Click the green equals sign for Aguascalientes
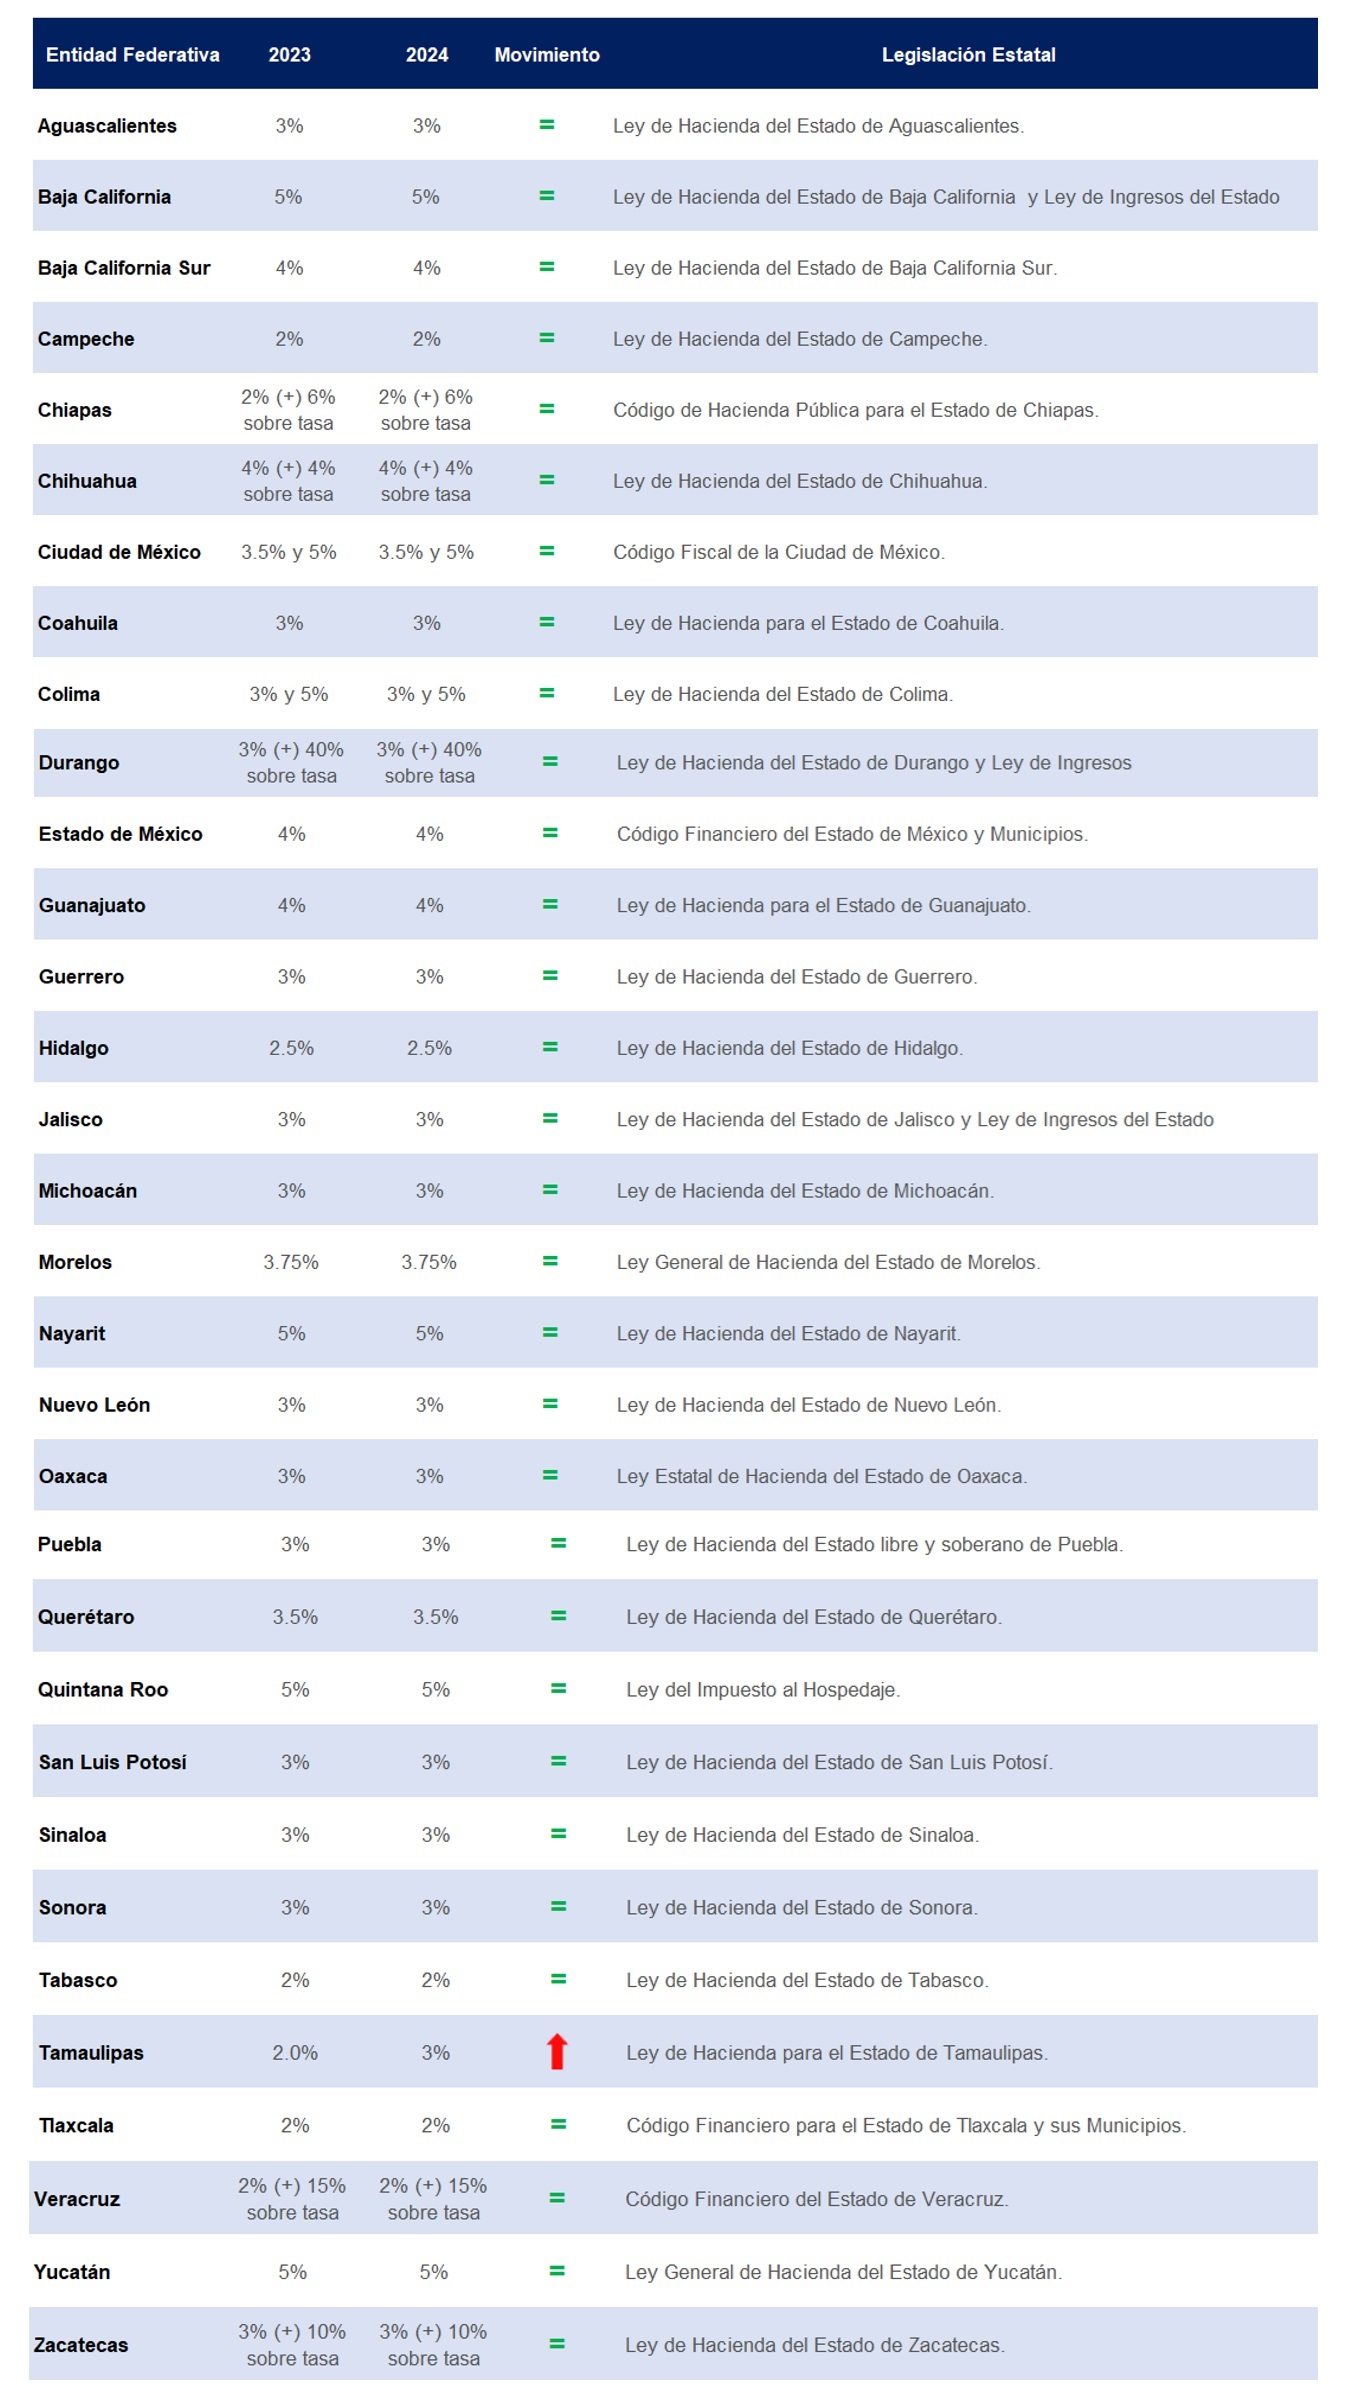 (x=547, y=125)
